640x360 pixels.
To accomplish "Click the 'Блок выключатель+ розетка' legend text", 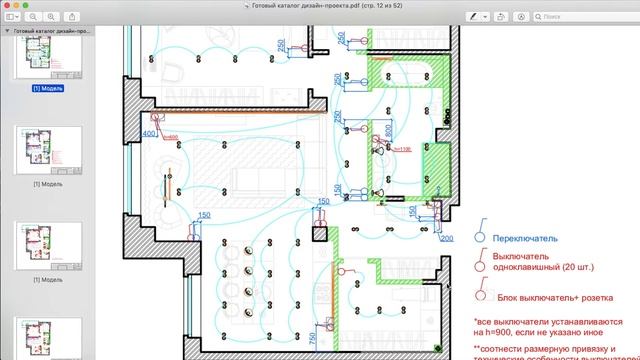I will pos(555,298).
